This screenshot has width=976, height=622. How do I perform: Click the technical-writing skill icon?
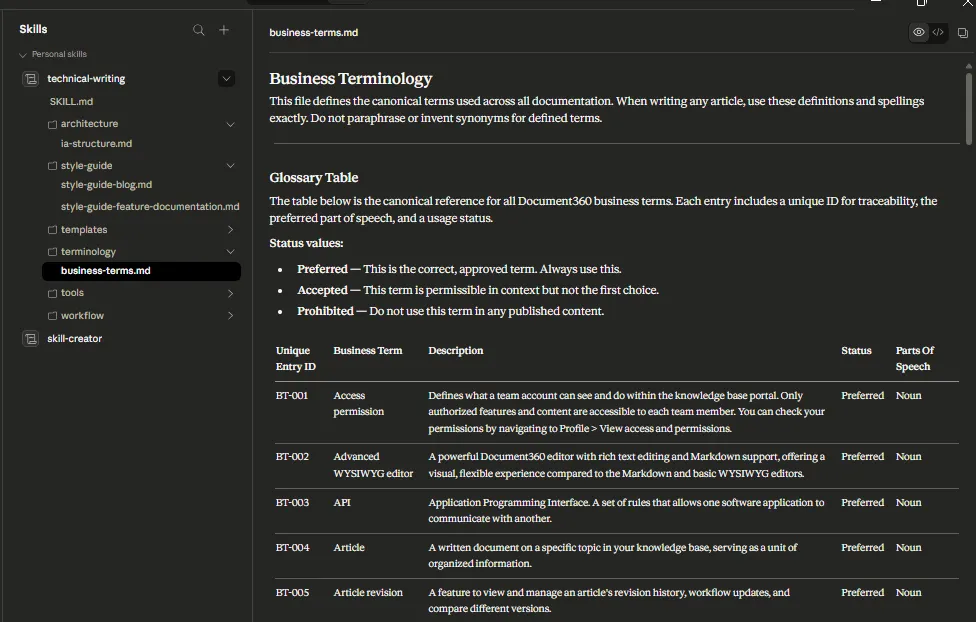30,79
